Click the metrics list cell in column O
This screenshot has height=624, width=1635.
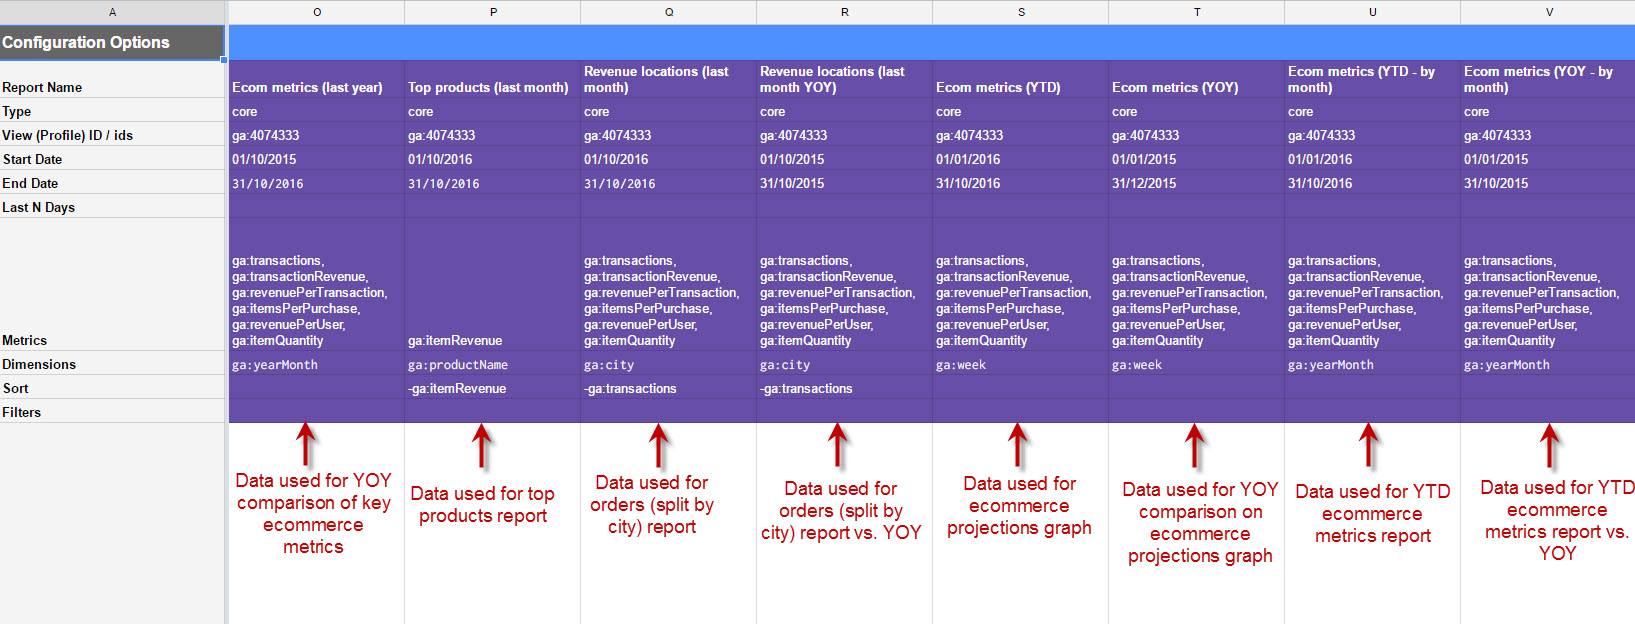(x=317, y=285)
